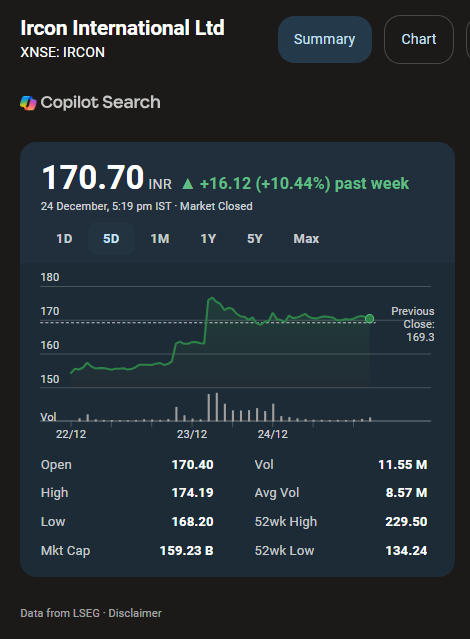The height and width of the screenshot is (639, 470).
Task: Click the Low value 168.20
Action: (192, 522)
